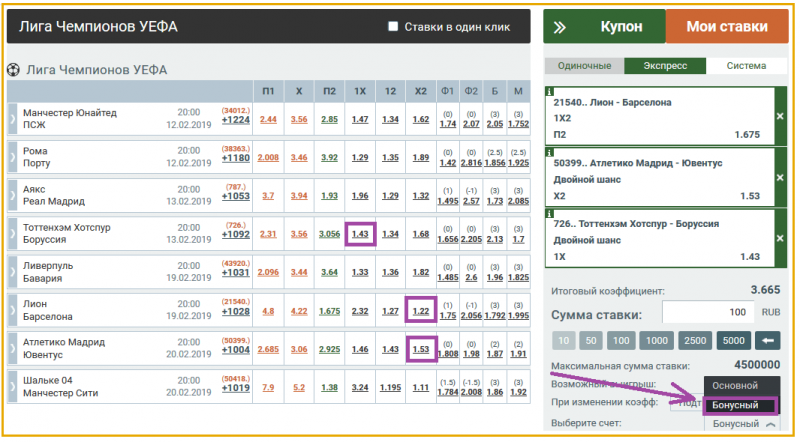Expand the Тоттенхэм Хотспур - Боруссия match row
The height and width of the screenshot is (442, 800).
pos(13,233)
